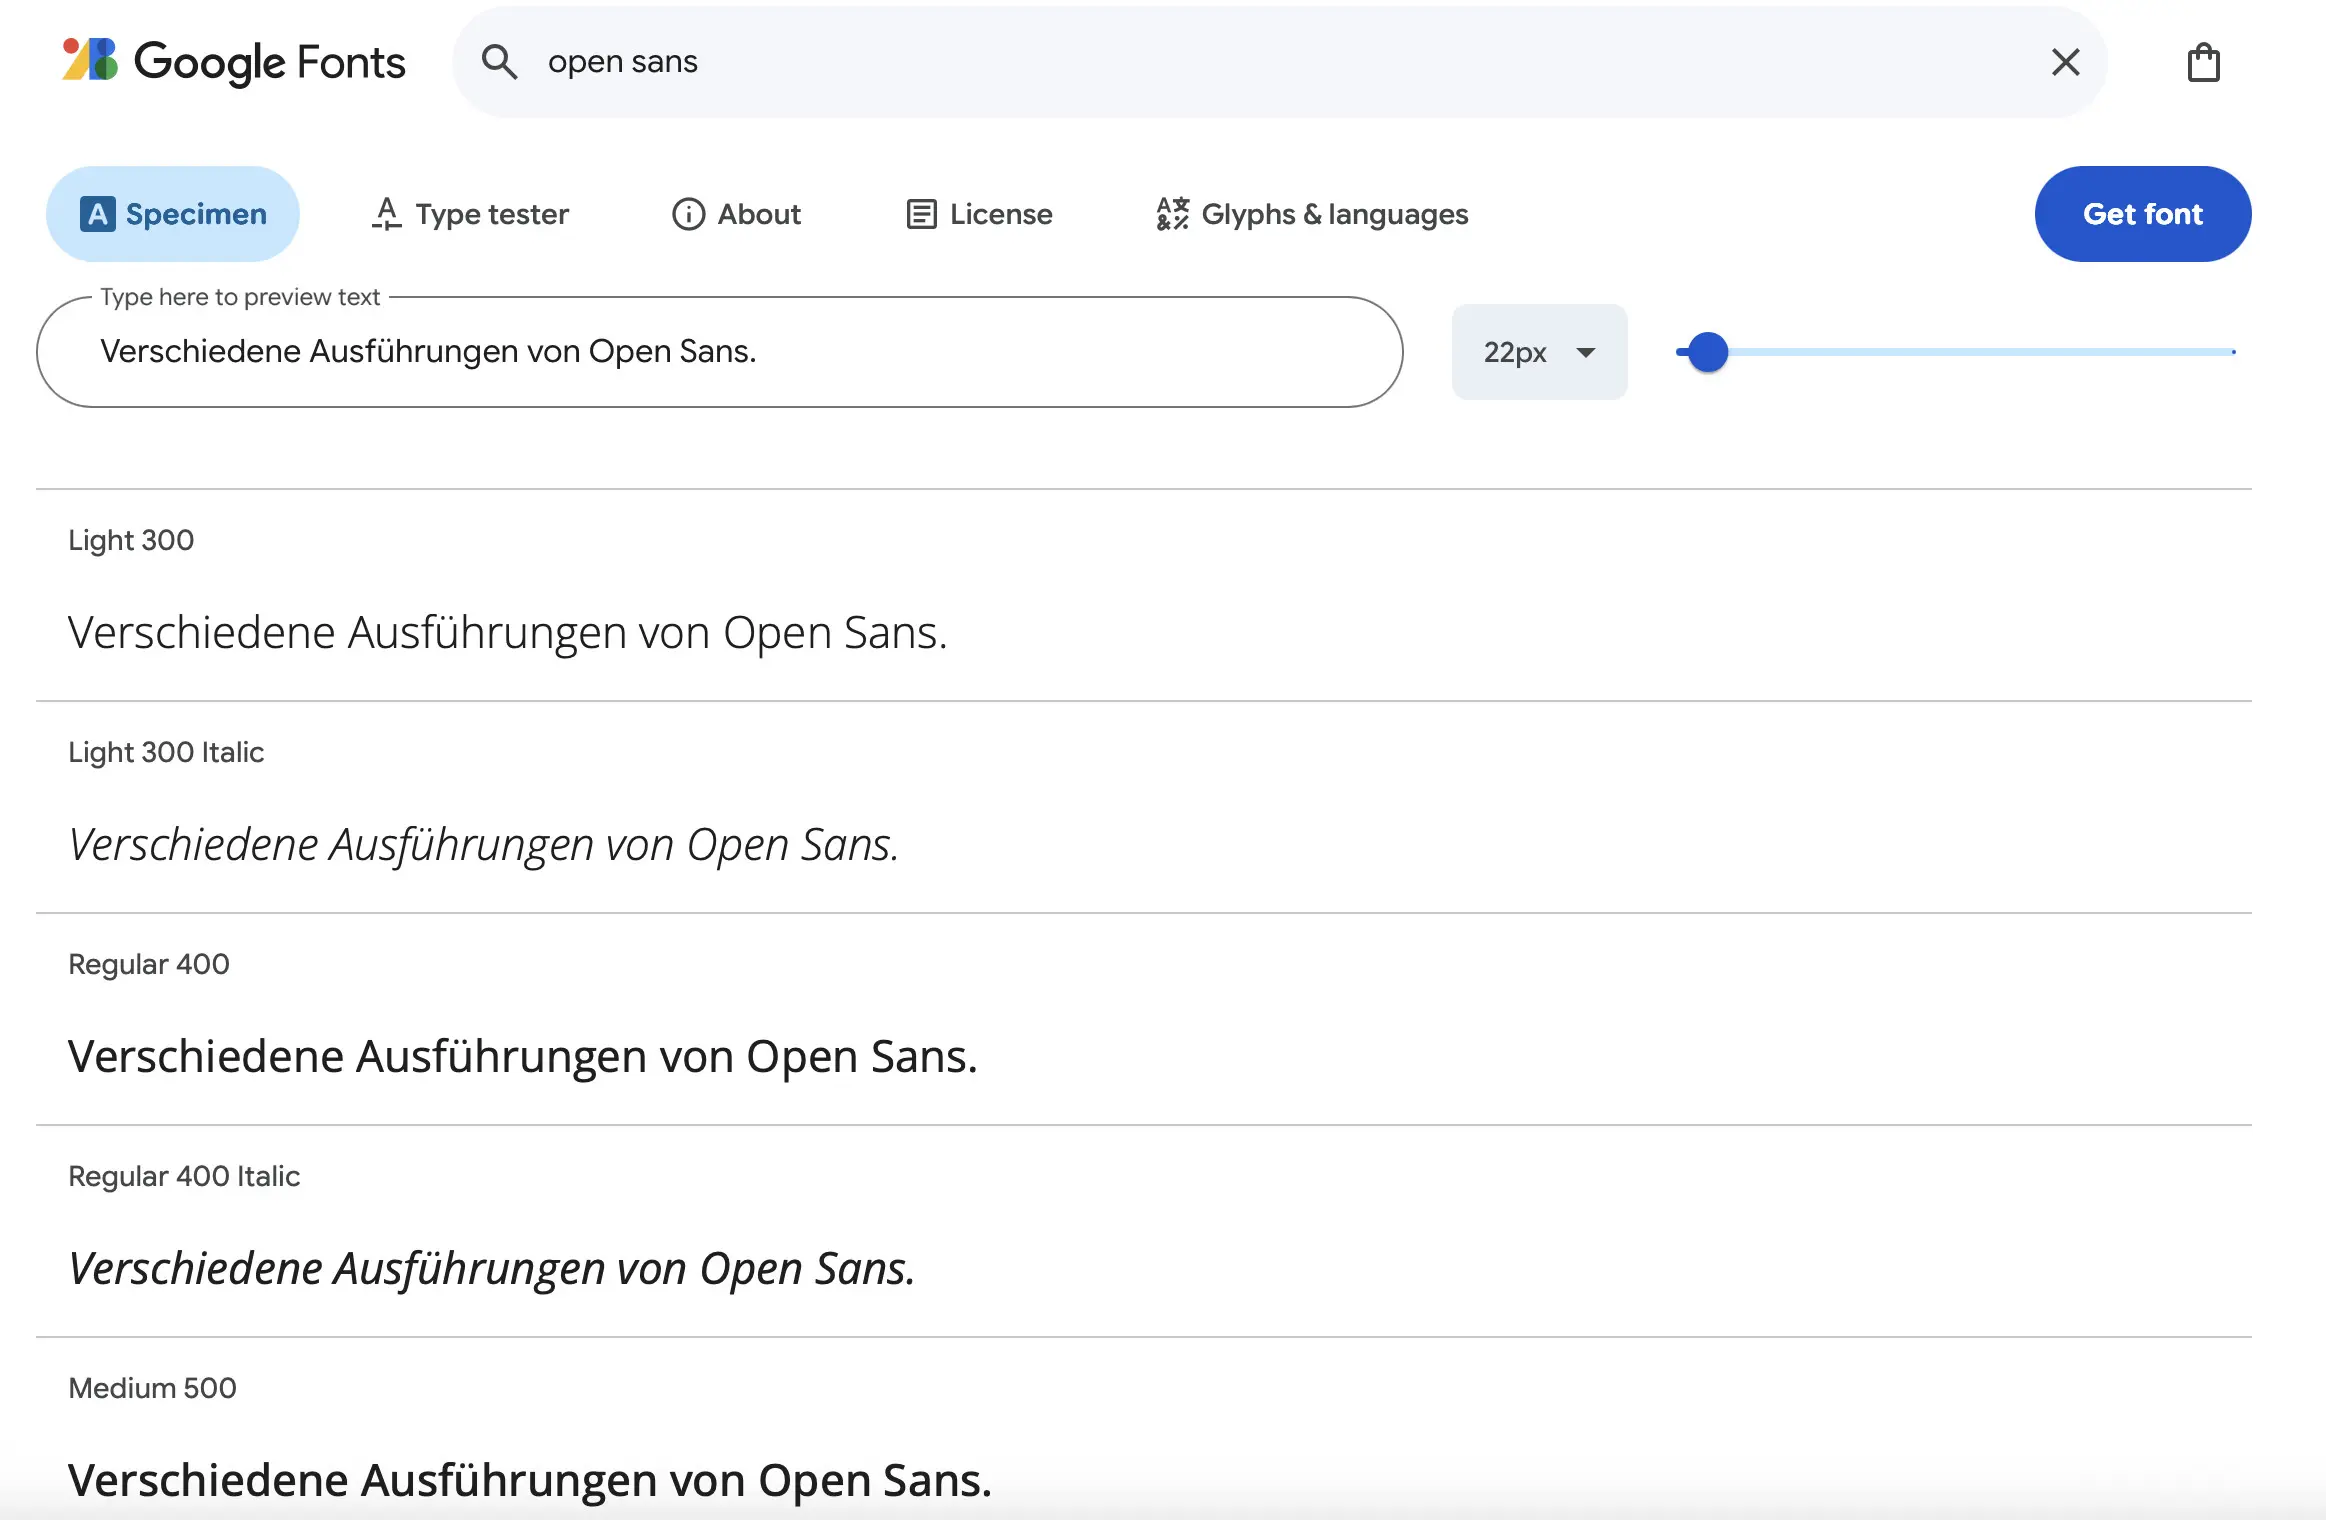The image size is (2326, 1520).
Task: Open the font selections bag
Action: pyautogui.click(x=2204, y=62)
